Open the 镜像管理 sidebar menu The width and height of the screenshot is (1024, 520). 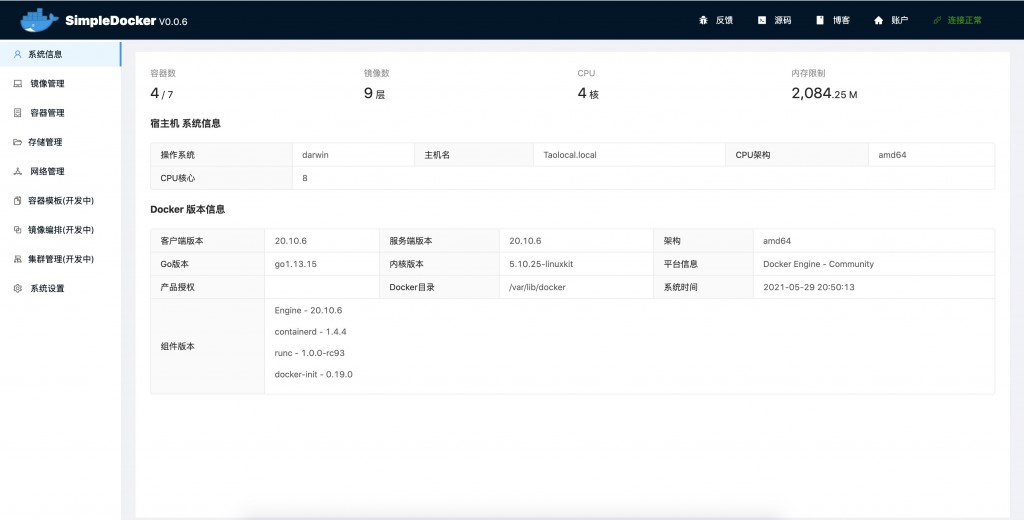[60, 84]
